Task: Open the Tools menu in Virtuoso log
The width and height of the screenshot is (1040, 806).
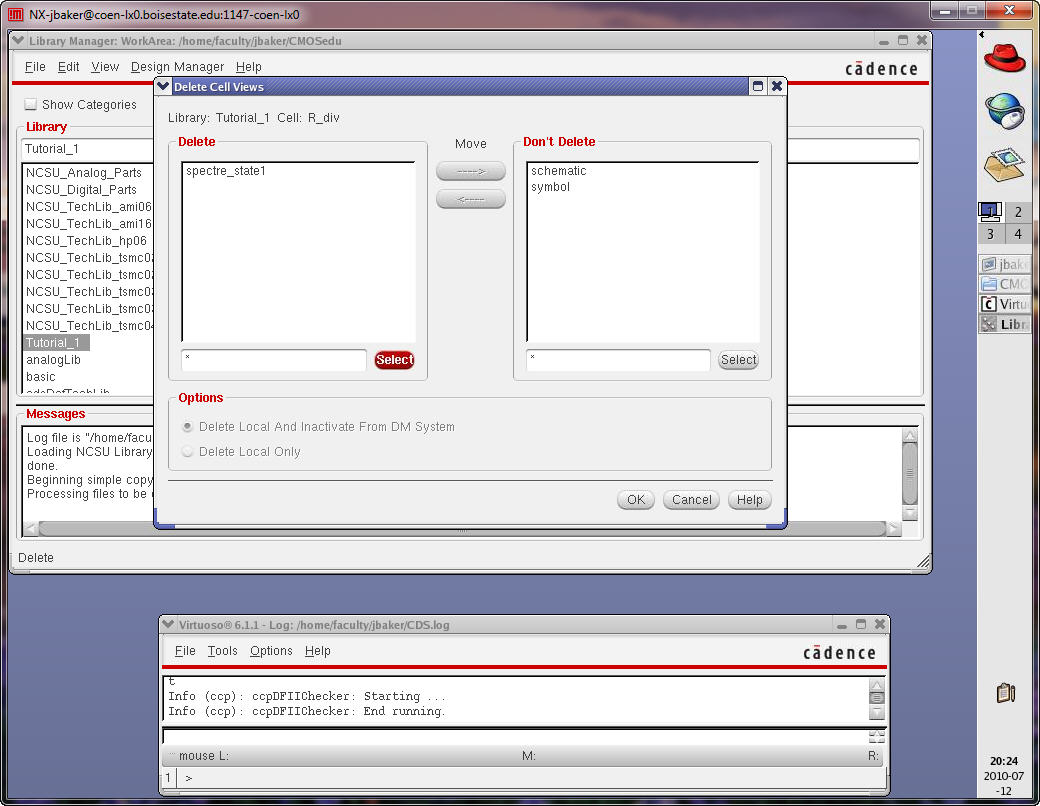Action: [x=222, y=651]
